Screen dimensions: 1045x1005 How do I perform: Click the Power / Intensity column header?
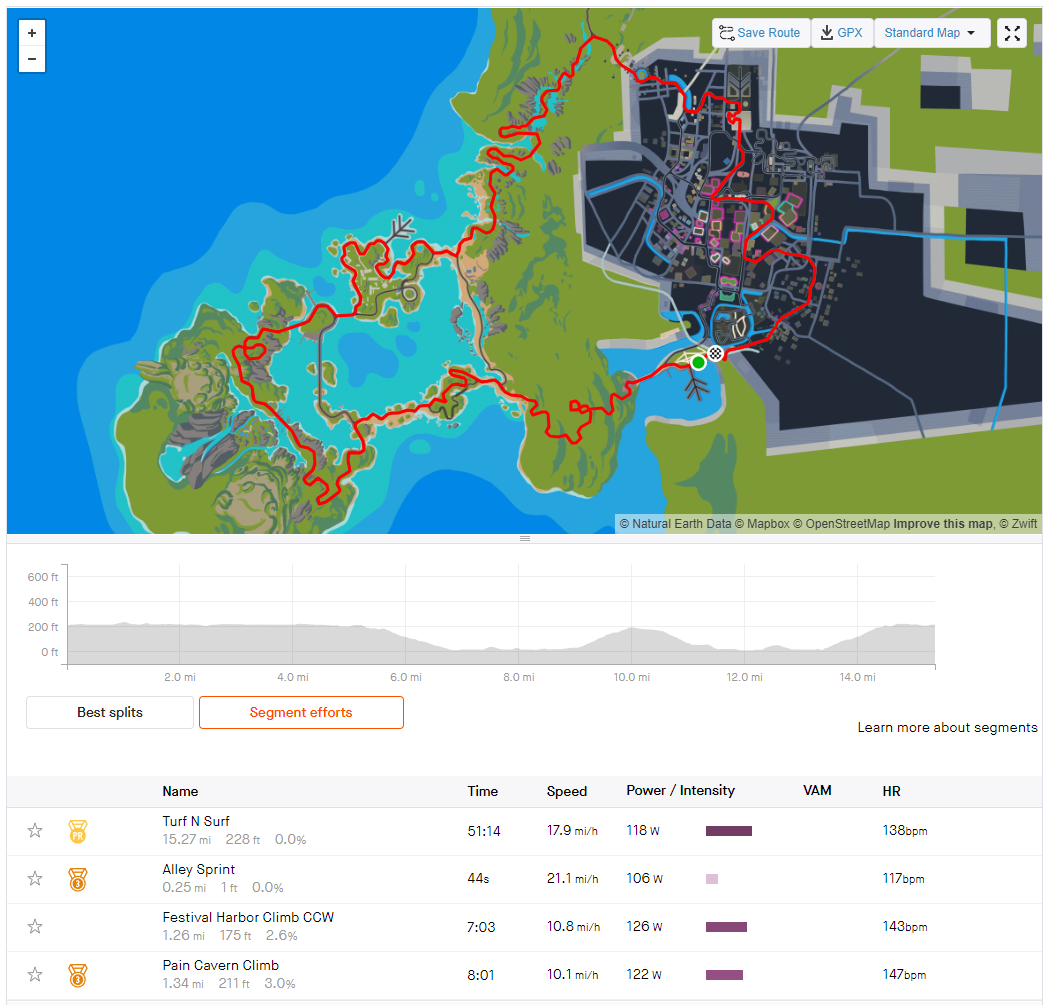click(x=680, y=790)
